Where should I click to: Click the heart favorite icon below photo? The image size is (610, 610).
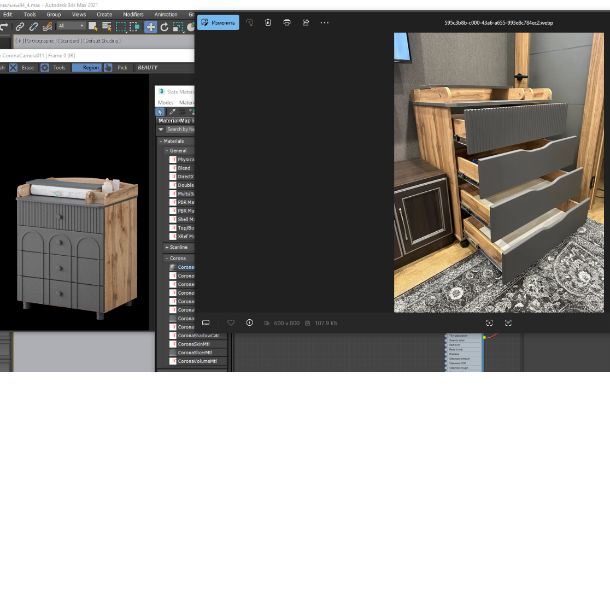coord(231,323)
